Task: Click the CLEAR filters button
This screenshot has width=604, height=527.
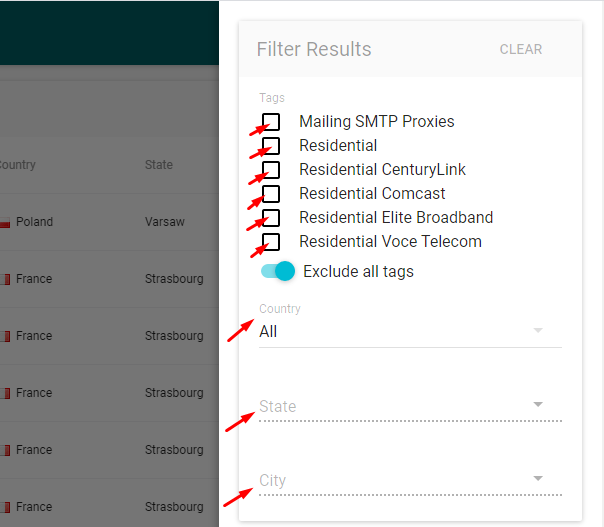Action: tap(521, 49)
